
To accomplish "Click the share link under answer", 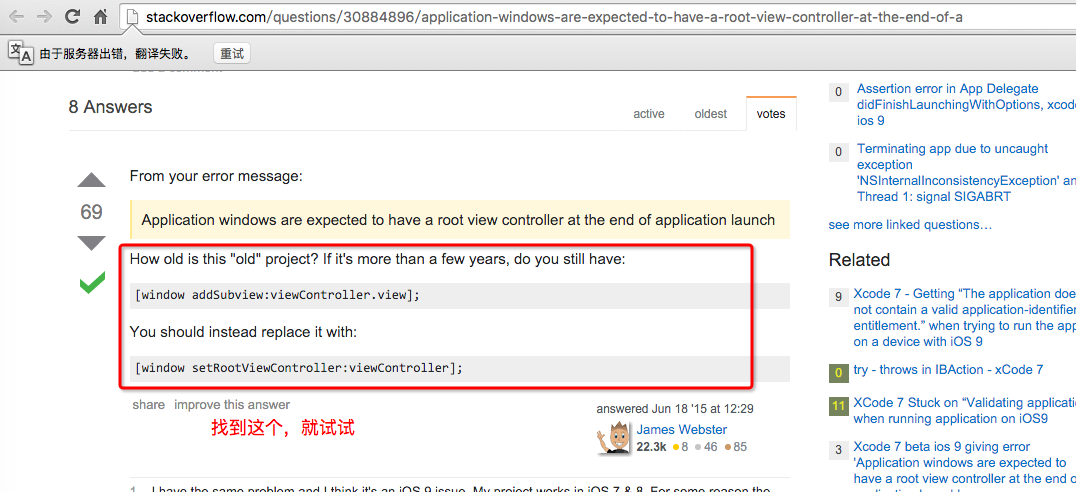I will [x=148, y=405].
